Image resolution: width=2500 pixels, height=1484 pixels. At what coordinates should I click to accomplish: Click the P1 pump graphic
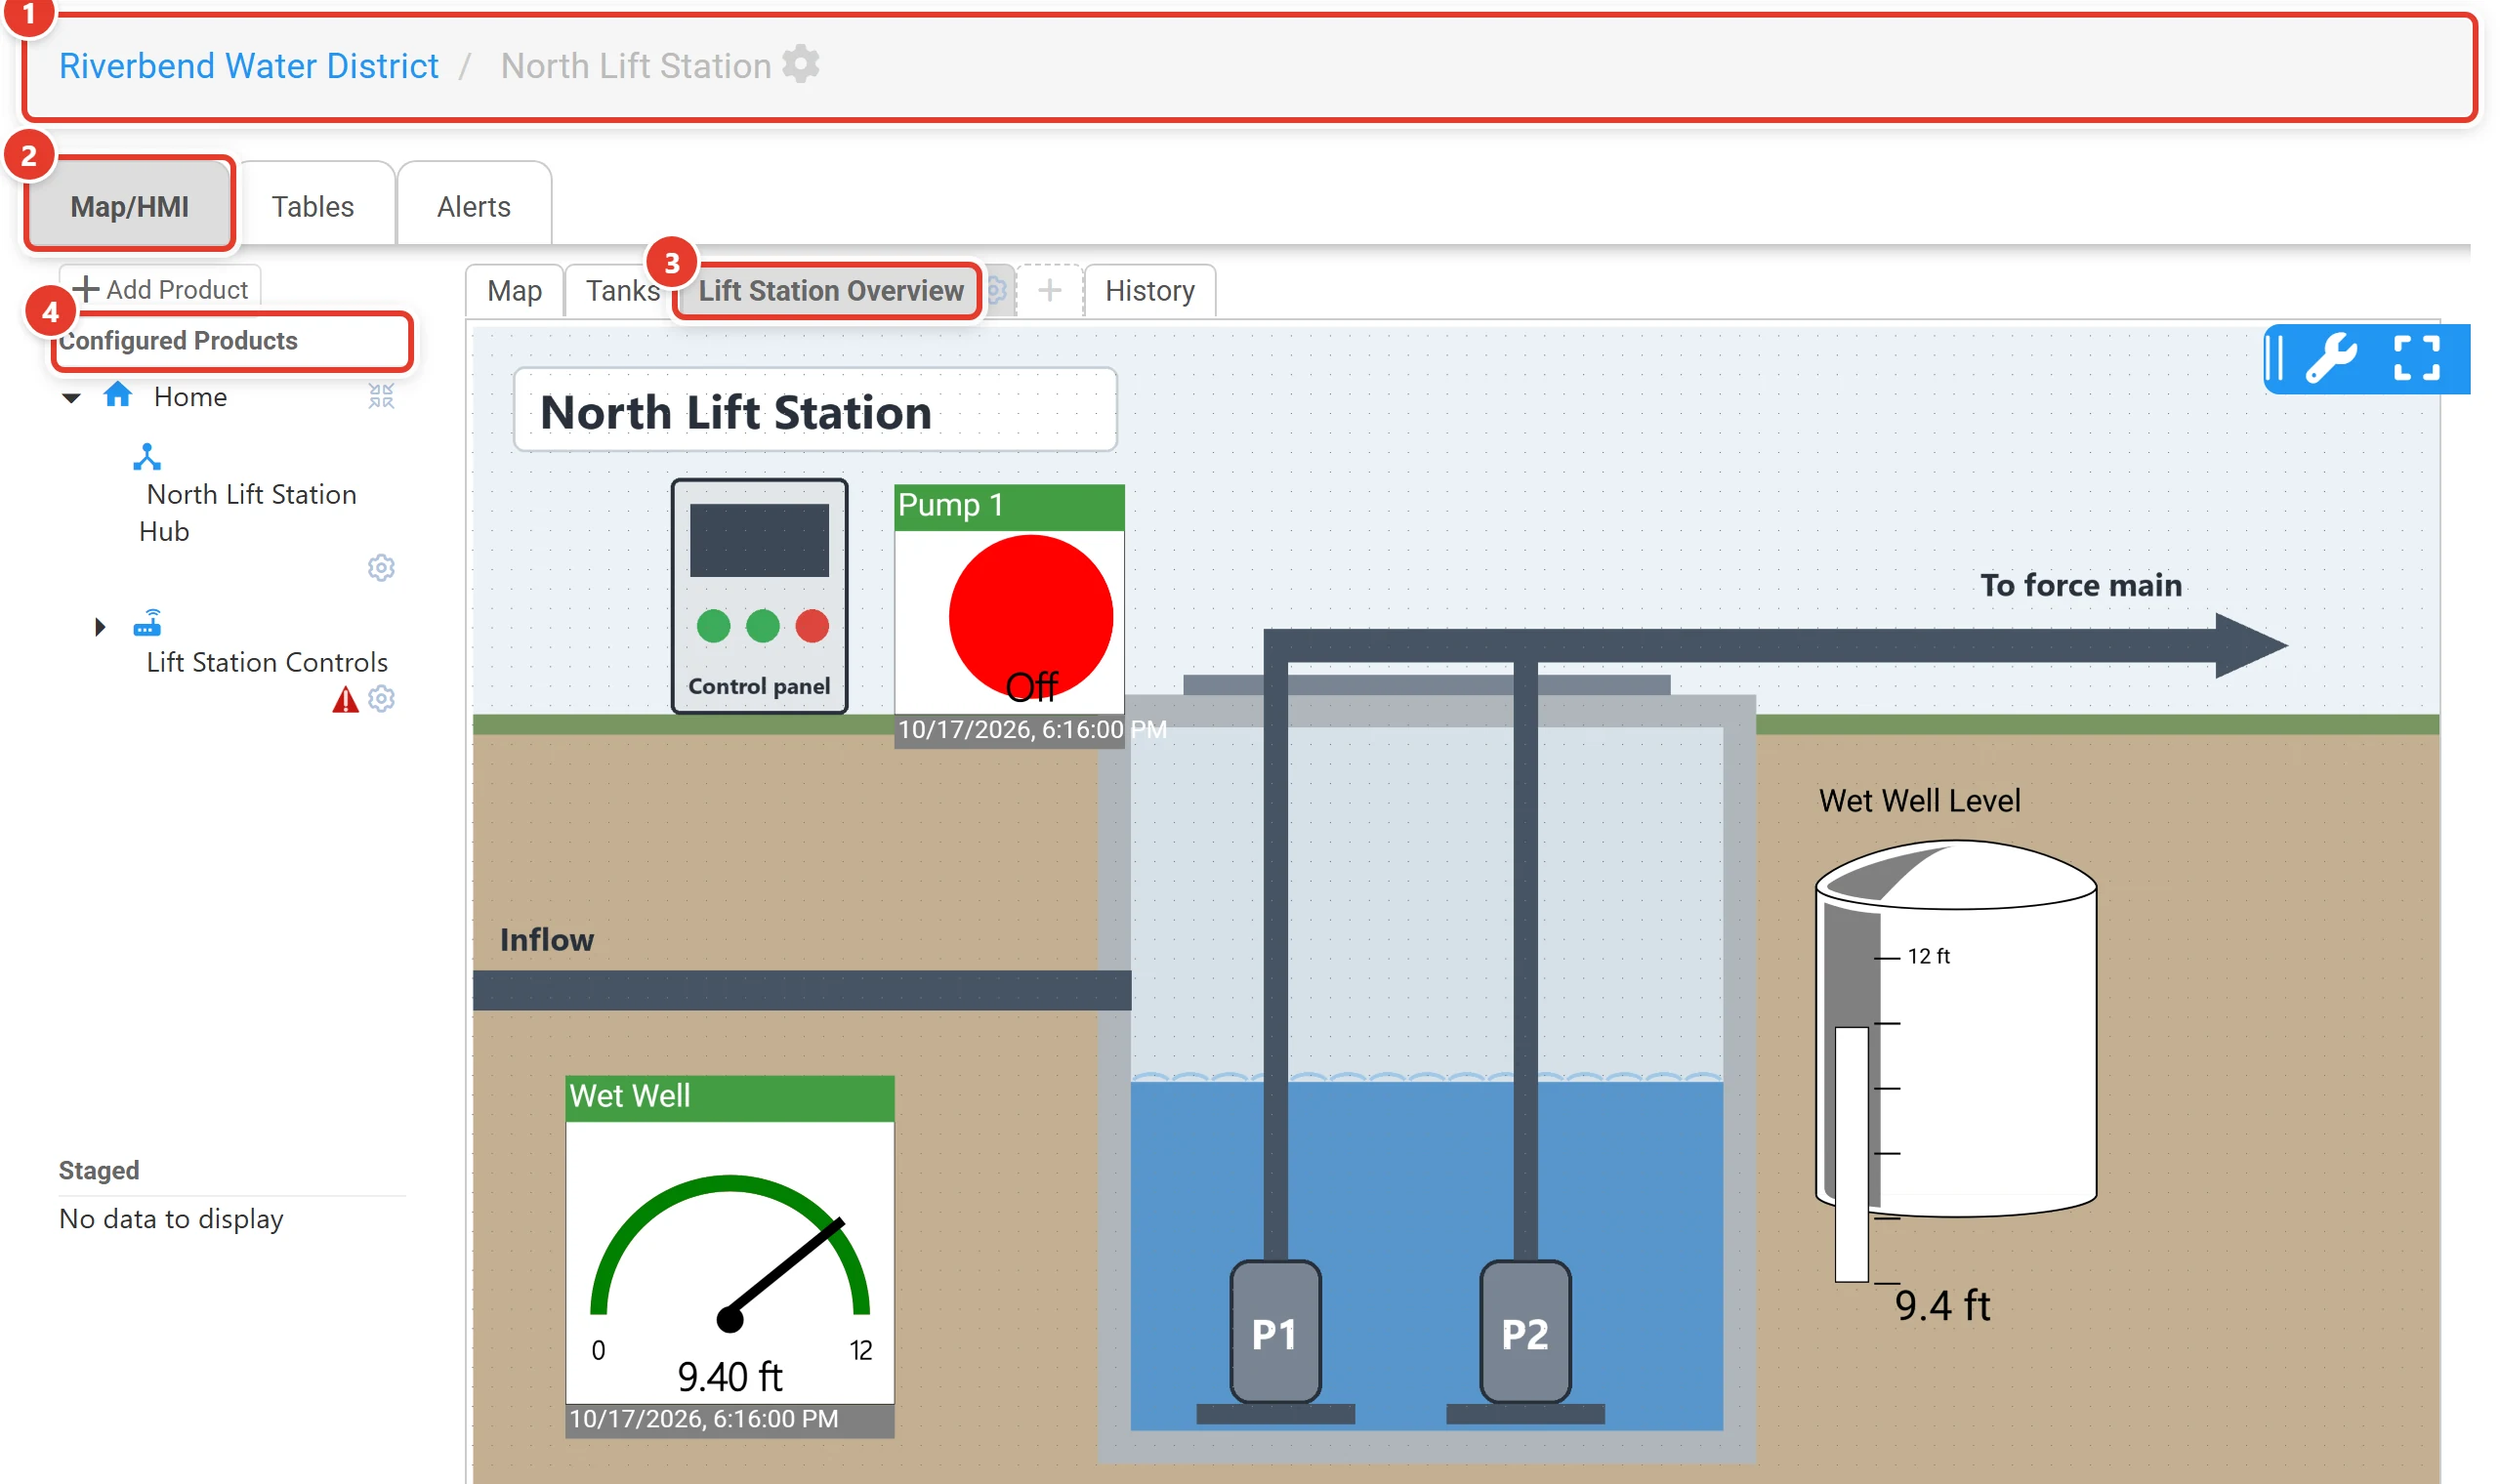(1275, 1331)
